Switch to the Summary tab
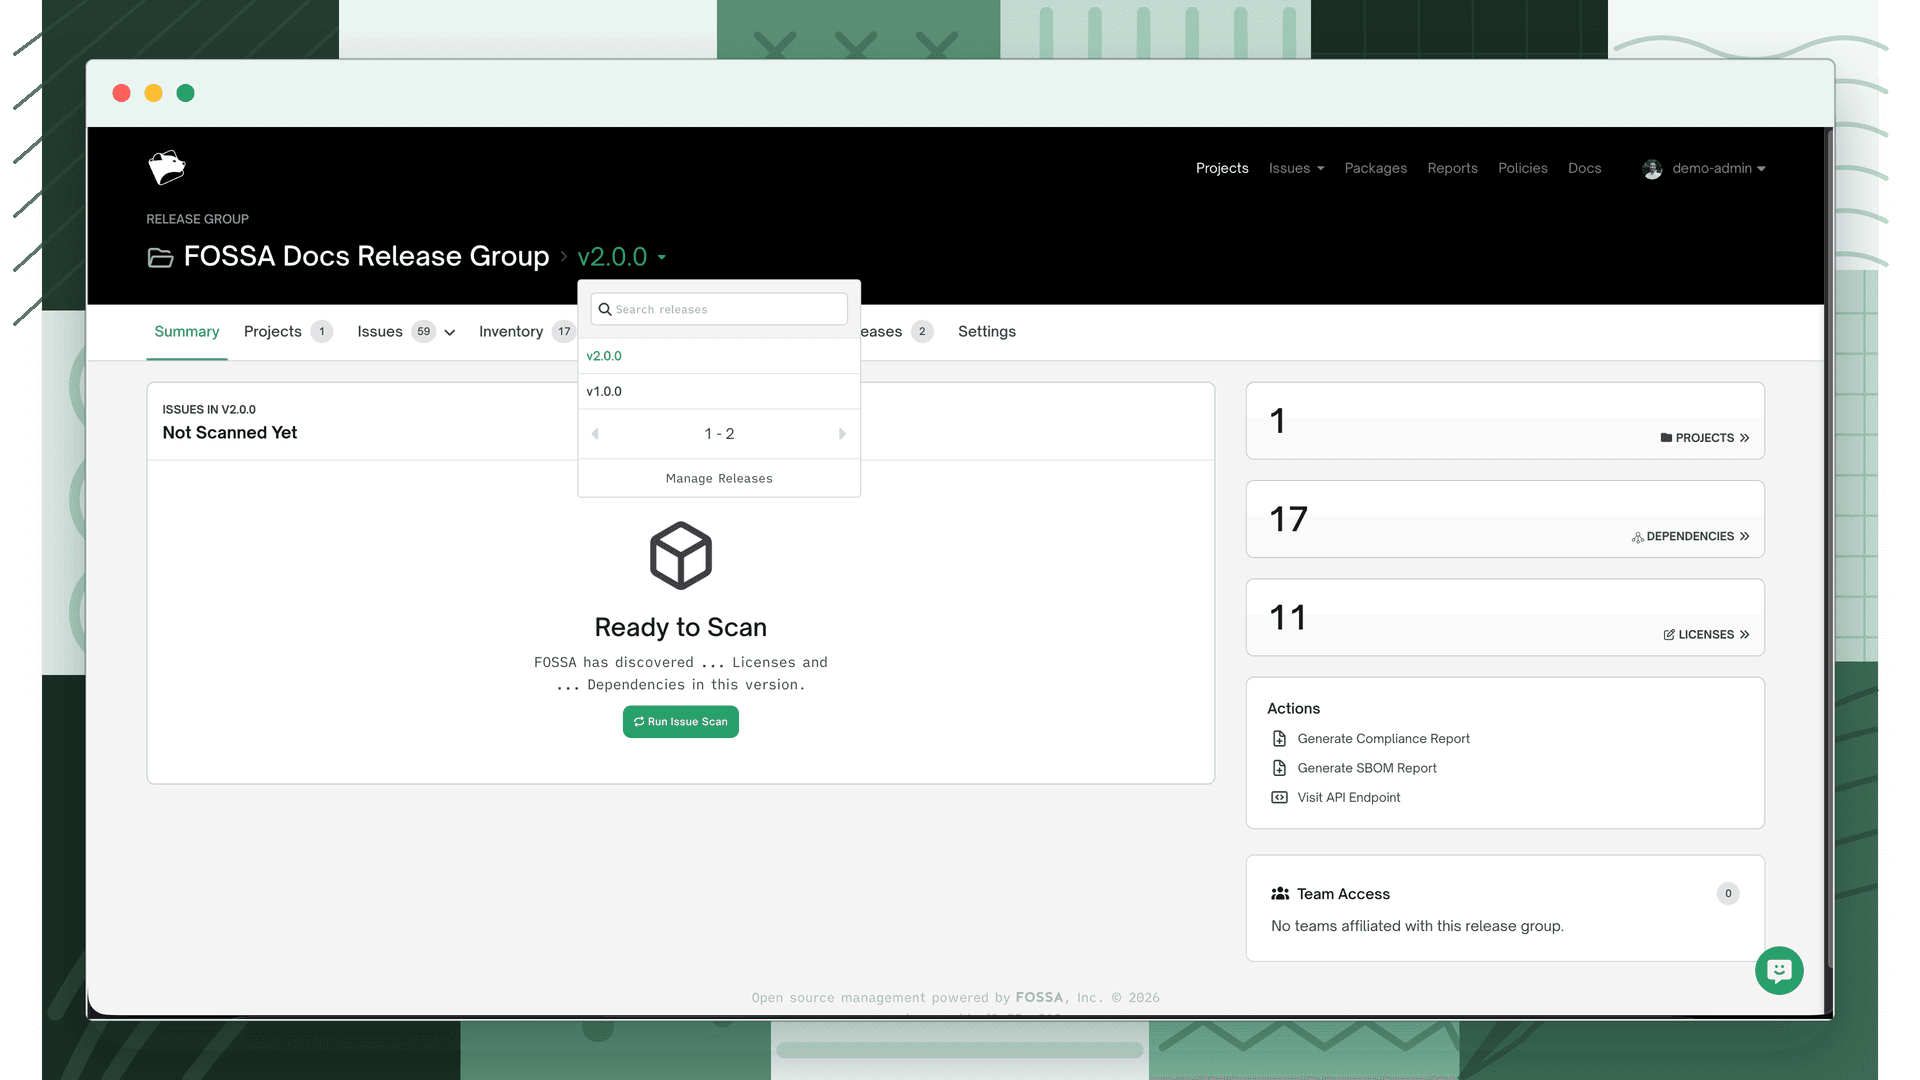Screen dimensions: 1920x1080 (187, 332)
